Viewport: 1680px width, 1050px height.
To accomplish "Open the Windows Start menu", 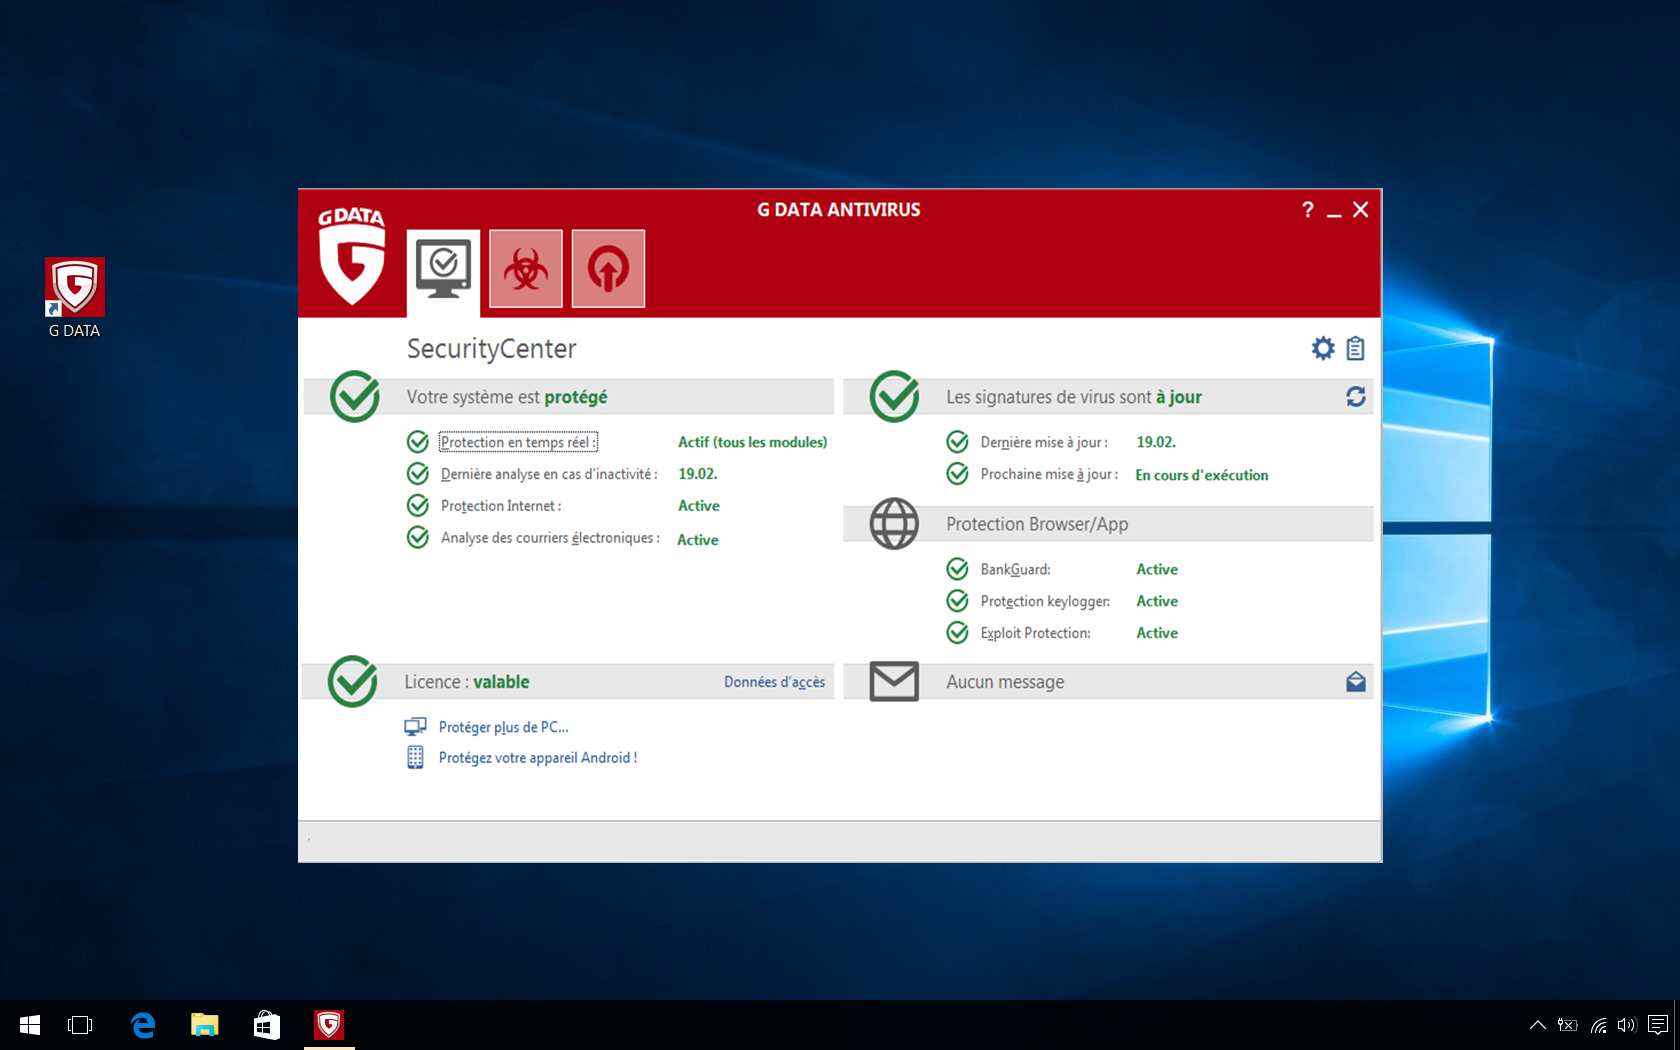I will 30,1025.
